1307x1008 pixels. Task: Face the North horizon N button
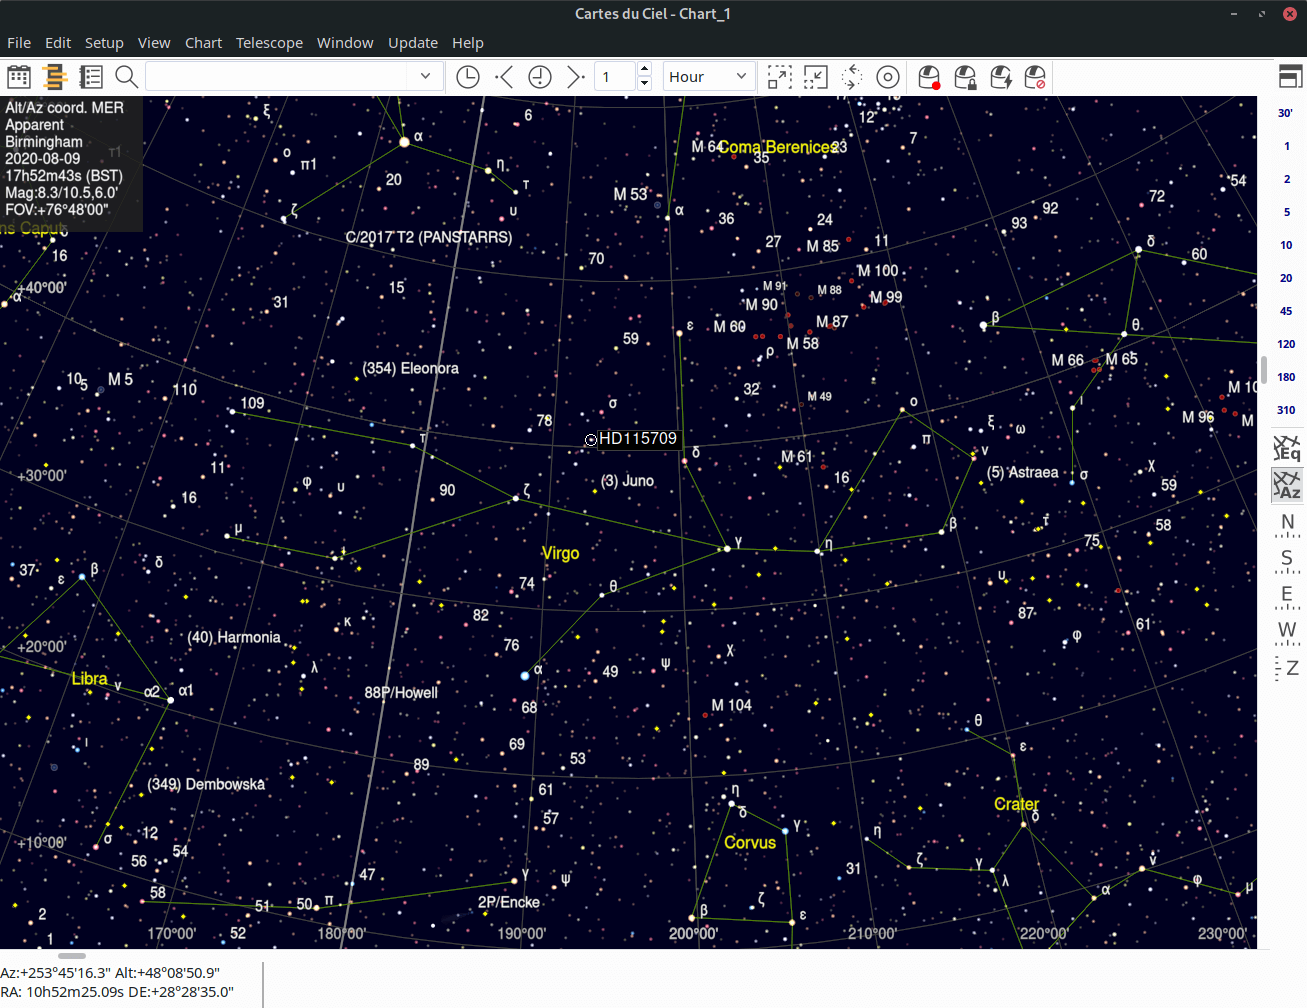1287,523
